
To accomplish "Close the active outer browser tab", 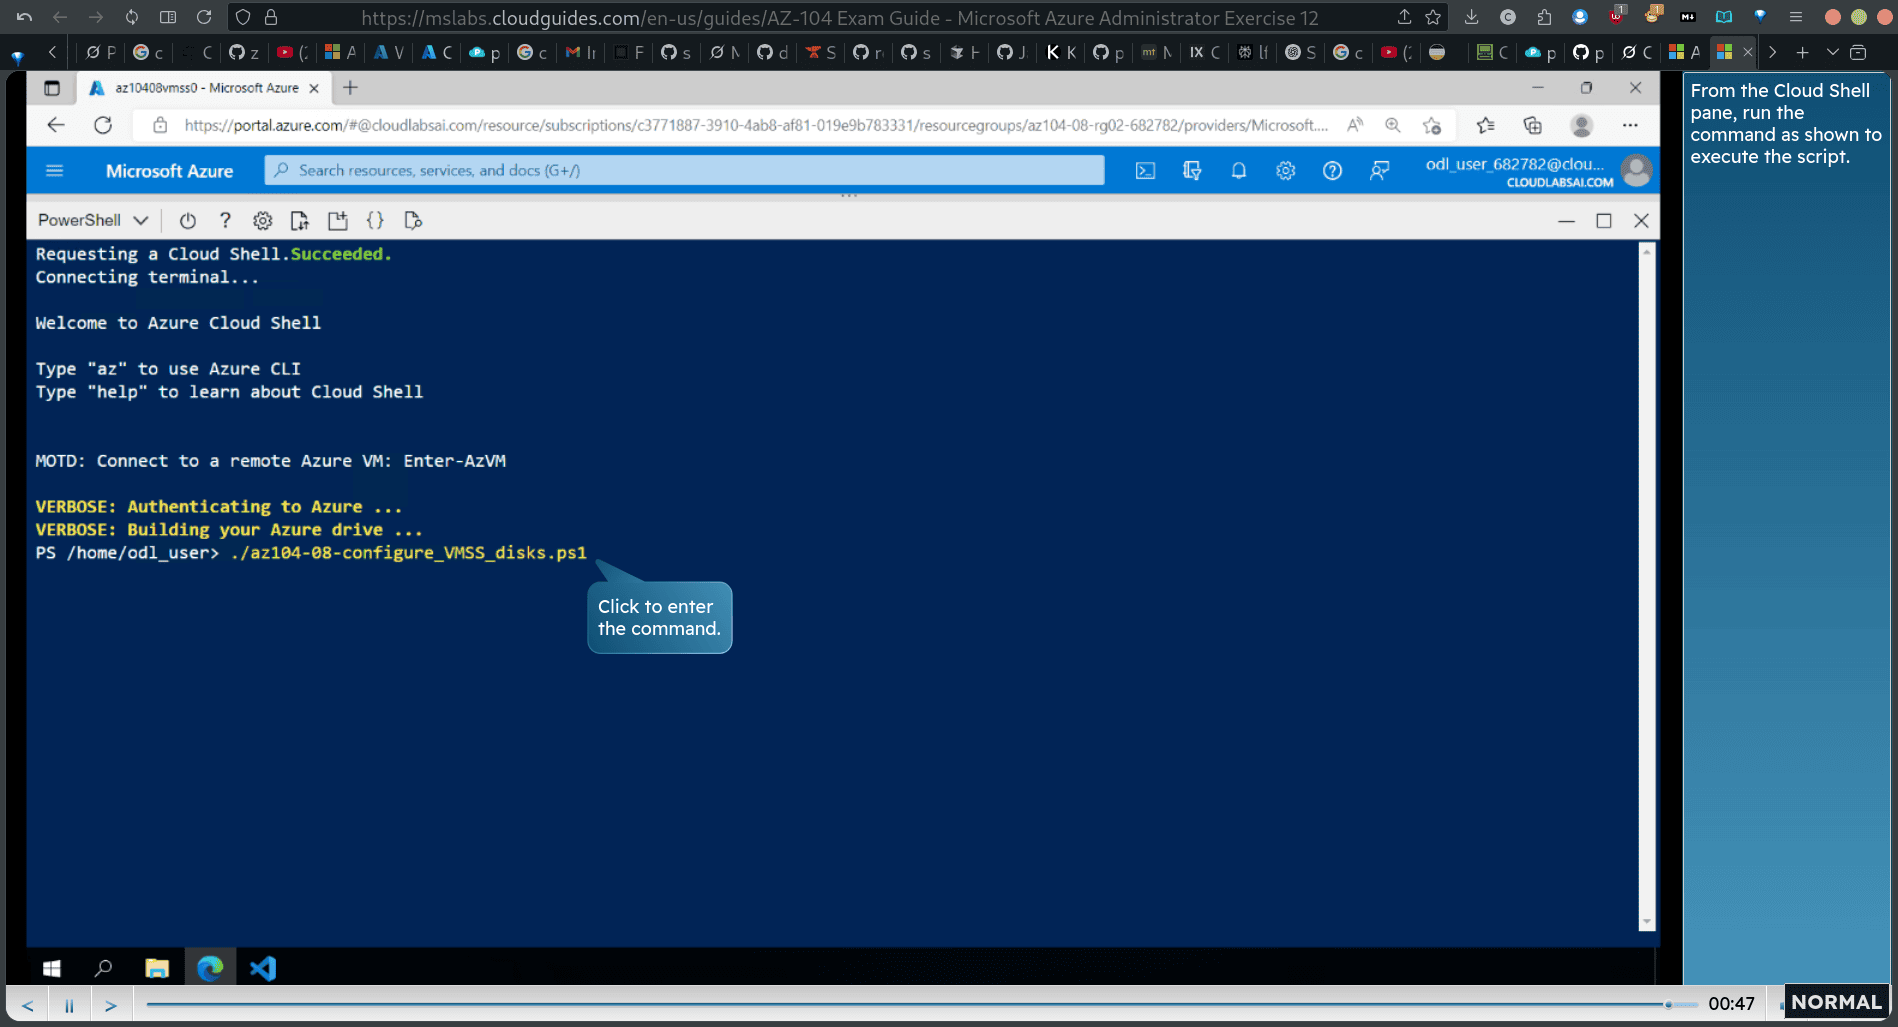I will click(x=1747, y=52).
